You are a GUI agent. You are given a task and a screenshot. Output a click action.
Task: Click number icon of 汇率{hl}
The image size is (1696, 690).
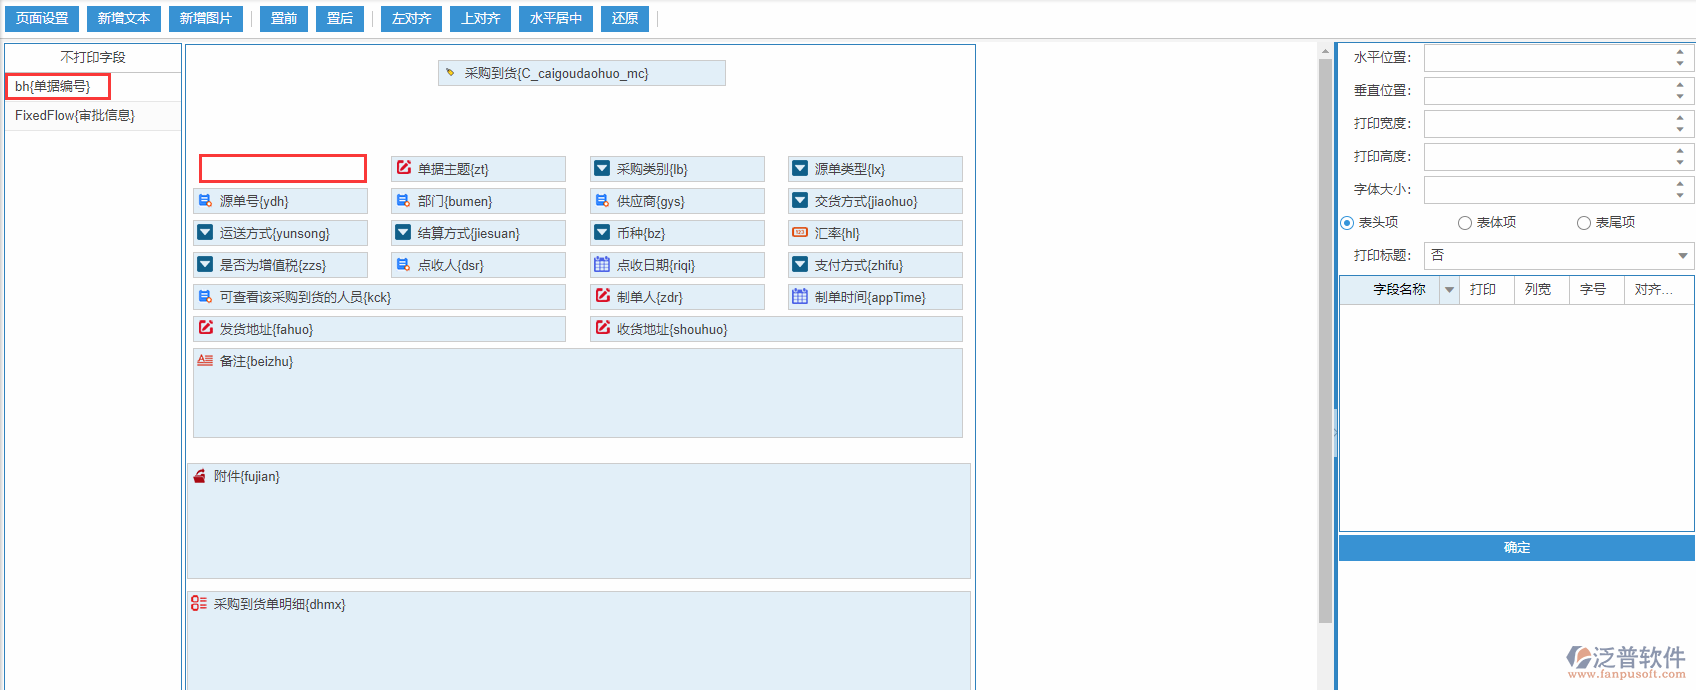[800, 232]
